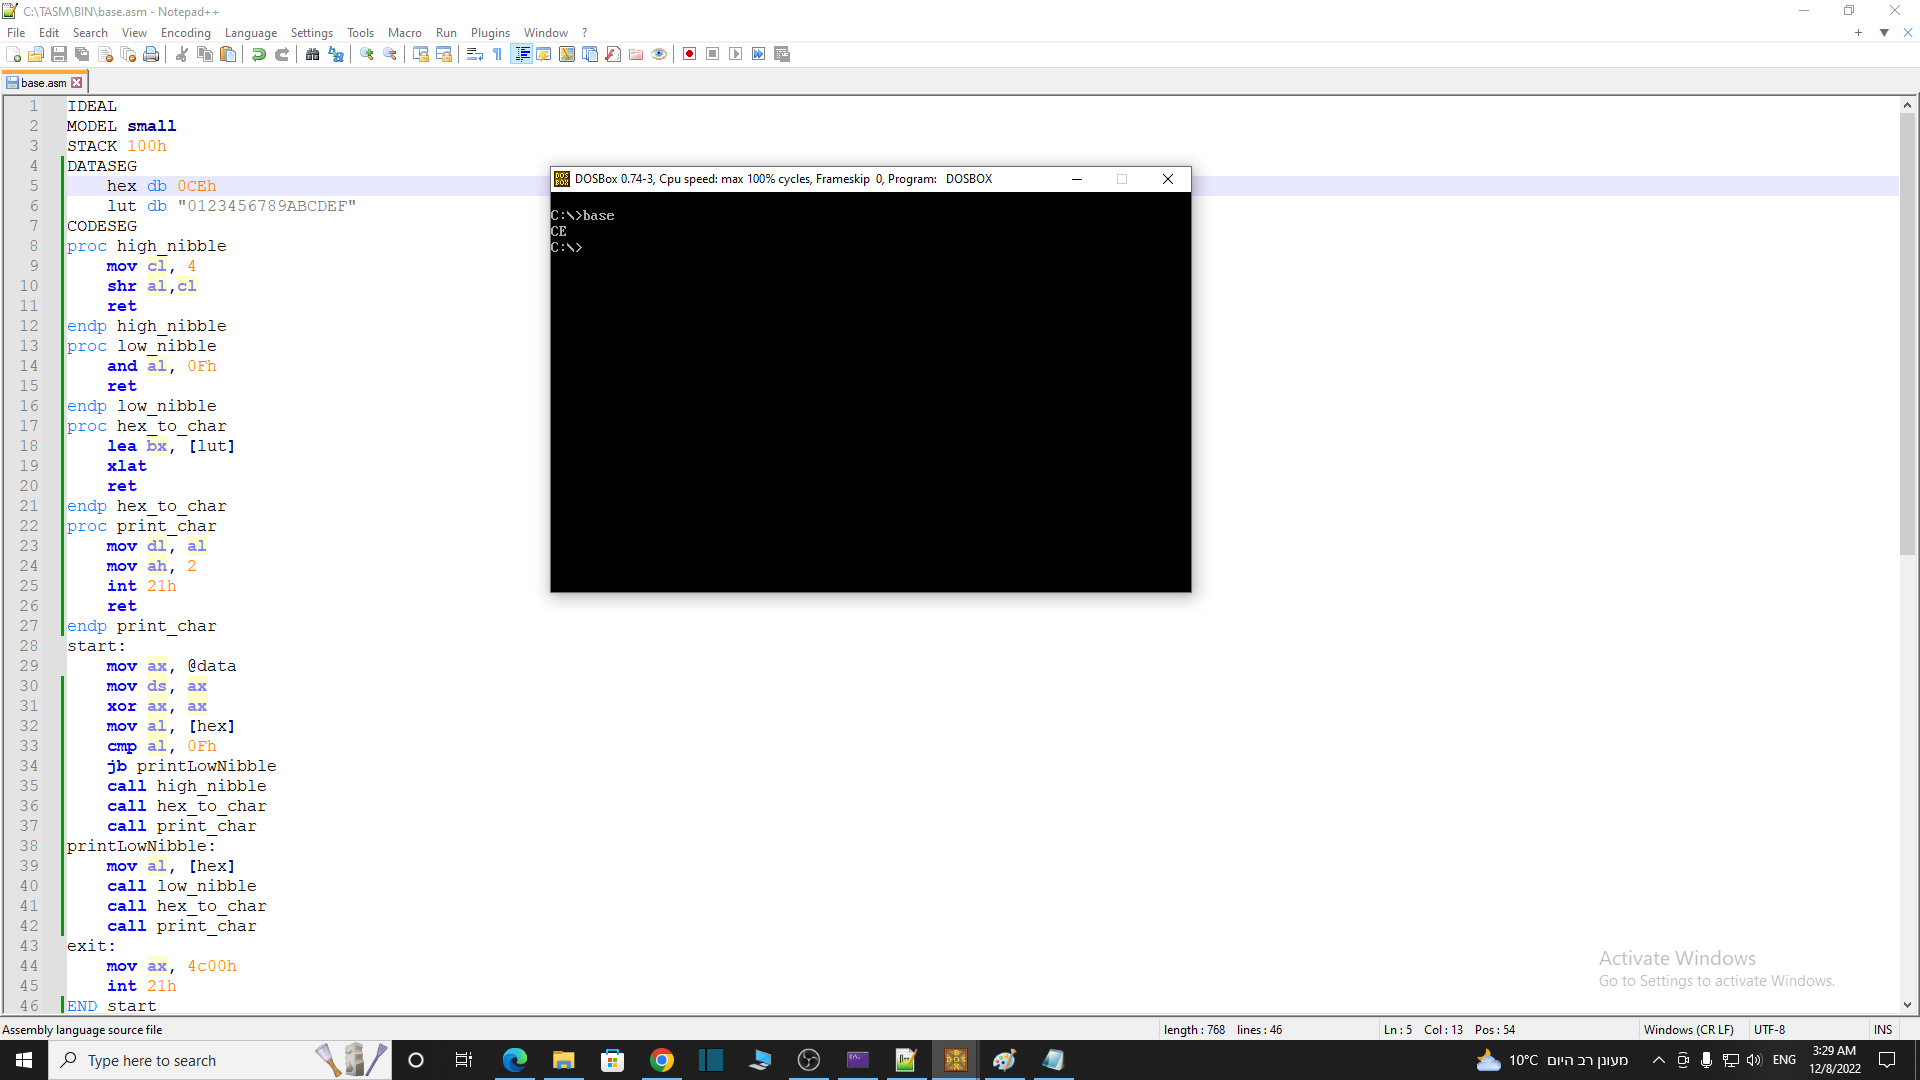Image resolution: width=1920 pixels, height=1080 pixels.
Task: Toggle the word wrap toolbar button
Action: tap(475, 54)
